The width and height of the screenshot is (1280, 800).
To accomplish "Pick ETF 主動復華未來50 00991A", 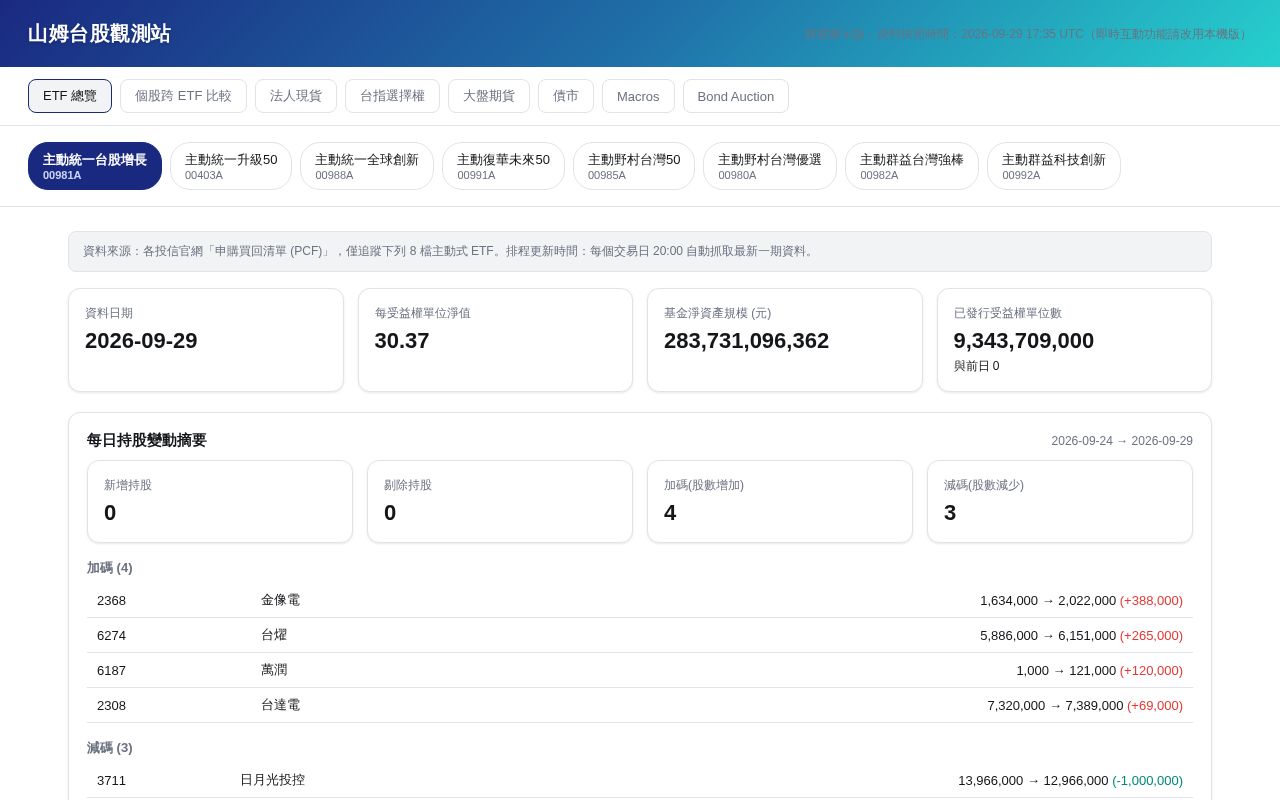I will click(x=503, y=166).
